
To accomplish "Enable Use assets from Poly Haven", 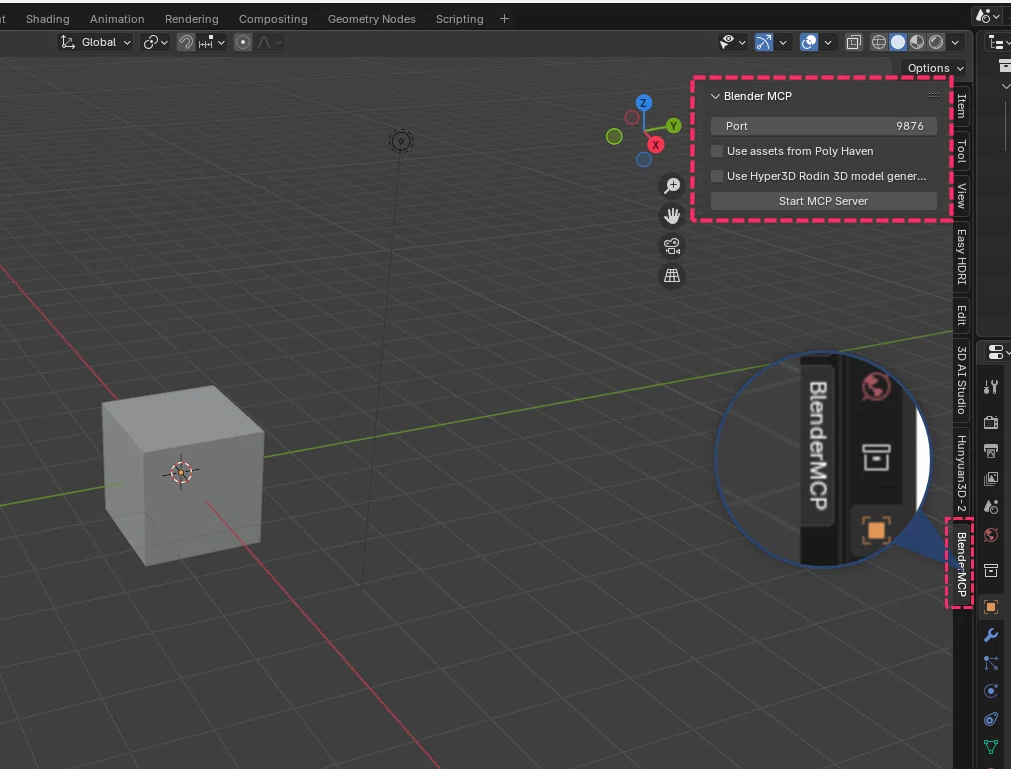I will click(x=717, y=151).
